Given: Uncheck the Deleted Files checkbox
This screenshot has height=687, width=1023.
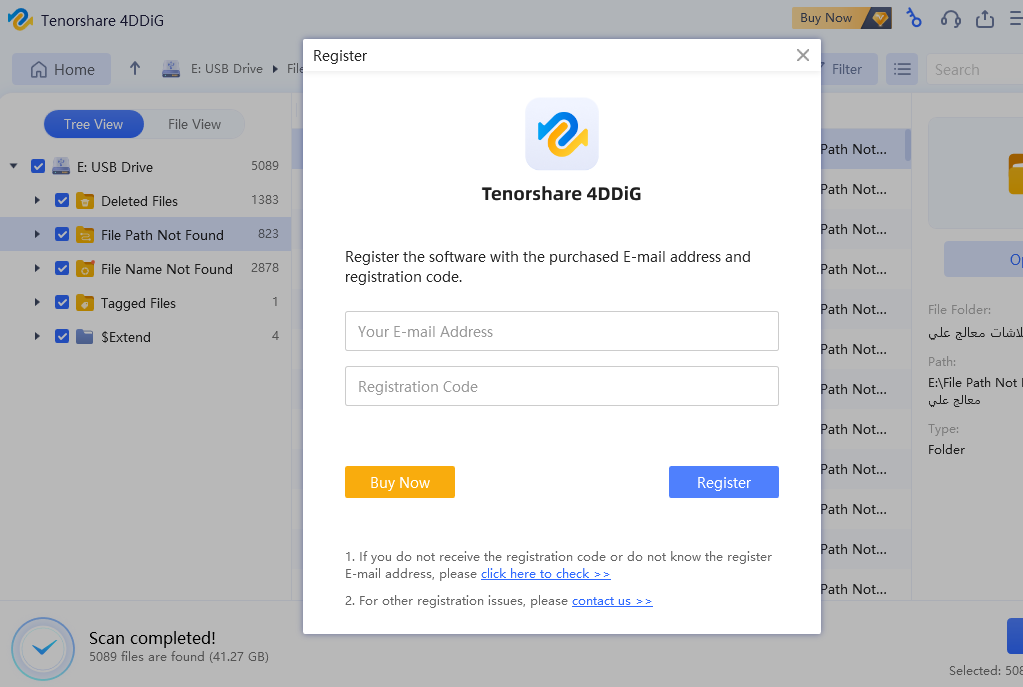Looking at the screenshot, I should coord(62,200).
